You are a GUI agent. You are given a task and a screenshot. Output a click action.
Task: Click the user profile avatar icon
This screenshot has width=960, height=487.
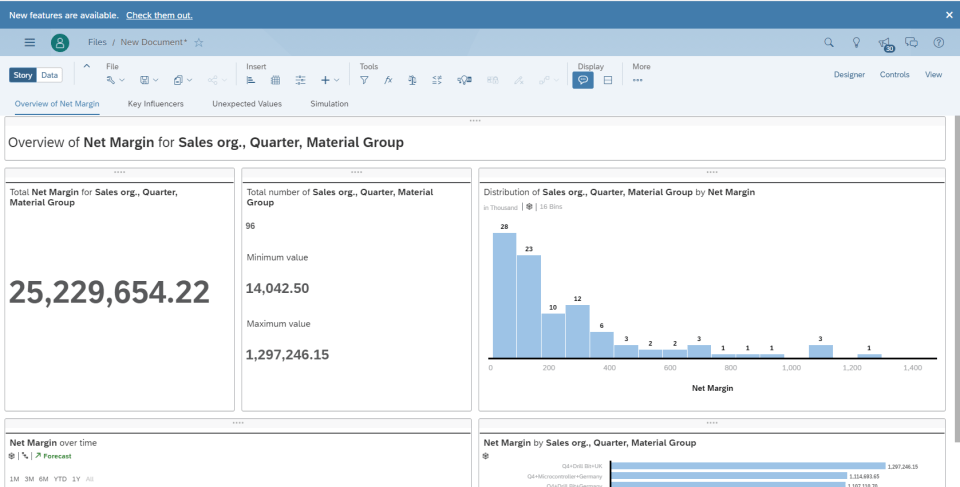click(x=60, y=42)
